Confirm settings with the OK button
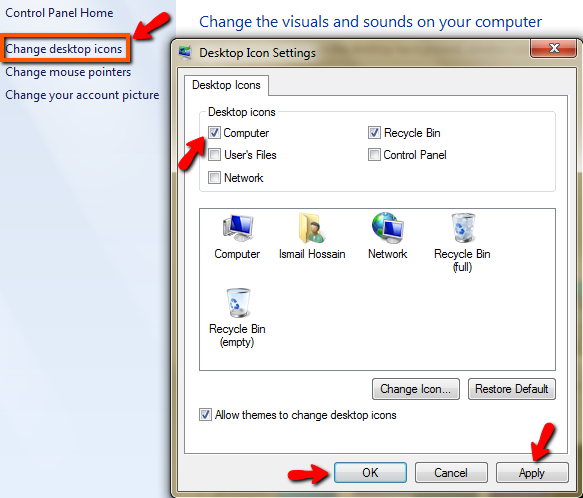The height and width of the screenshot is (498, 583). pos(370,473)
